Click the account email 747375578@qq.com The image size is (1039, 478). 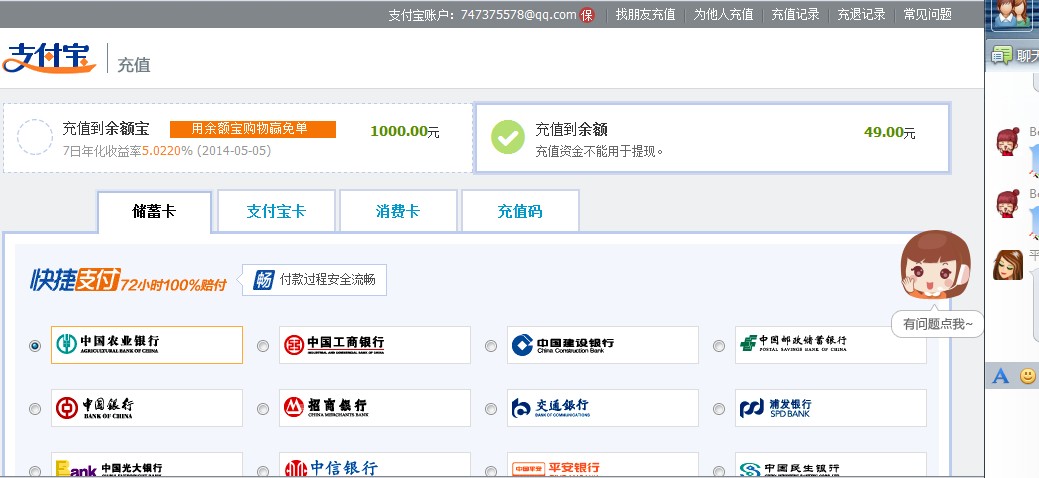519,15
